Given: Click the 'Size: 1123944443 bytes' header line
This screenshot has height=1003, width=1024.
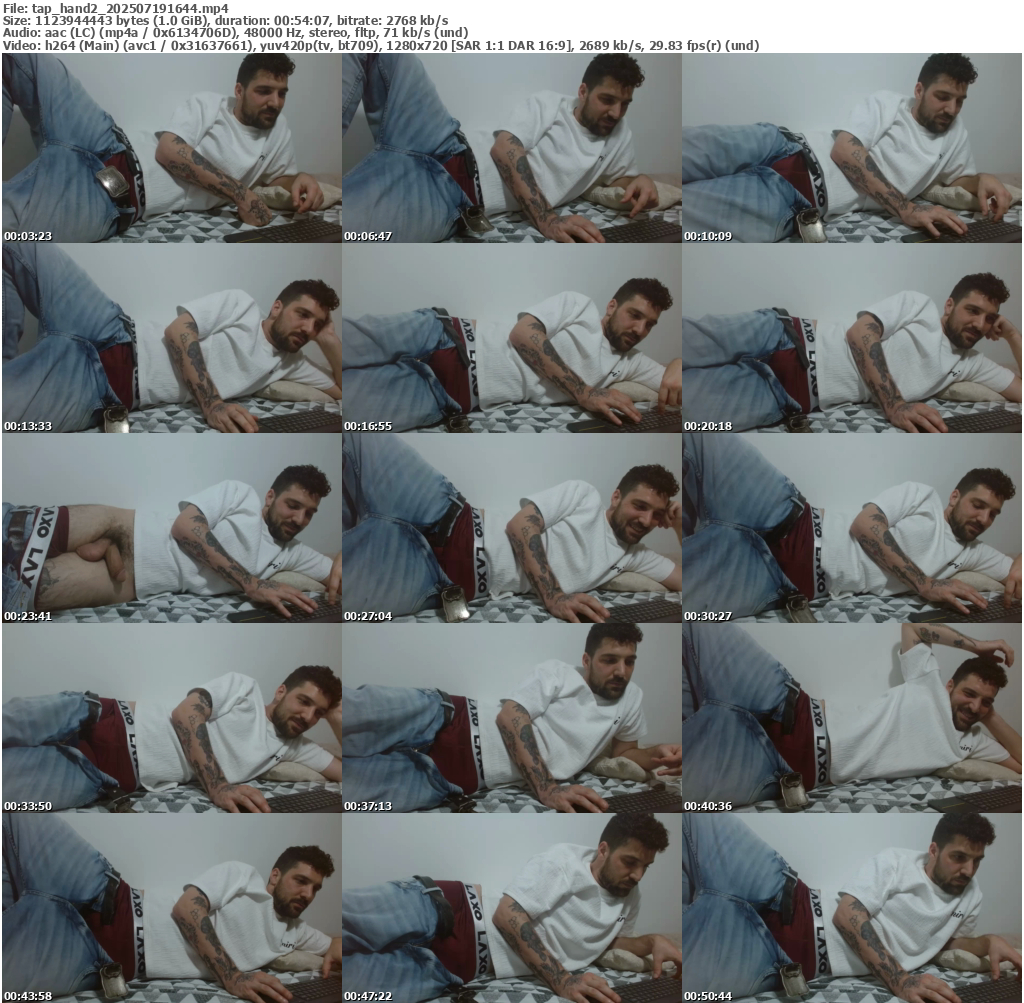Looking at the screenshot, I should click(x=225, y=21).
